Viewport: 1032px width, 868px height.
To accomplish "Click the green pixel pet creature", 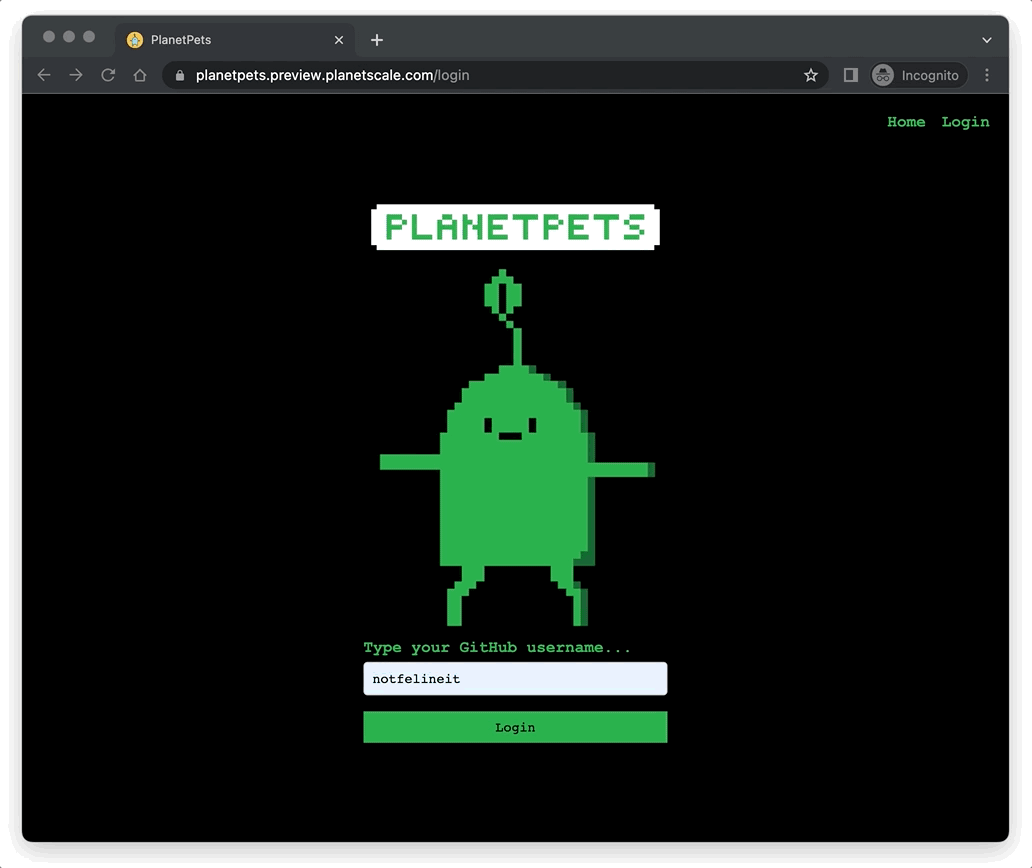I will pyautogui.click(x=517, y=447).
